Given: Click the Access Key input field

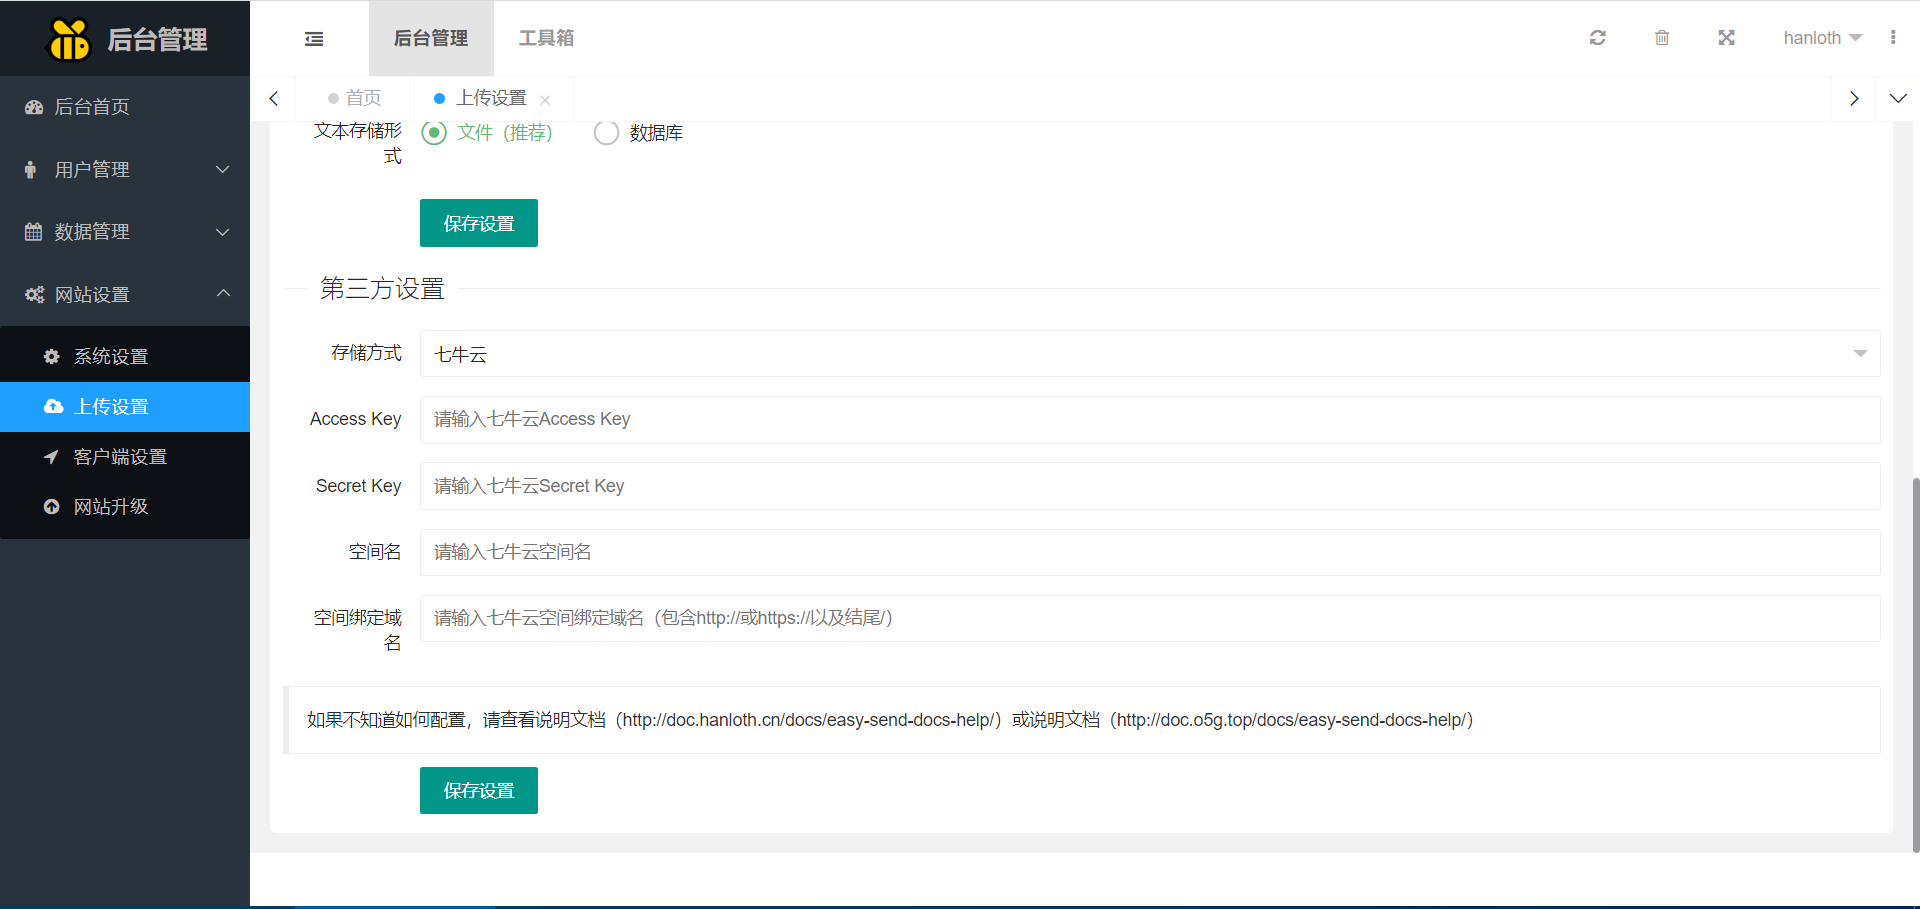Looking at the screenshot, I should click(x=1149, y=420).
